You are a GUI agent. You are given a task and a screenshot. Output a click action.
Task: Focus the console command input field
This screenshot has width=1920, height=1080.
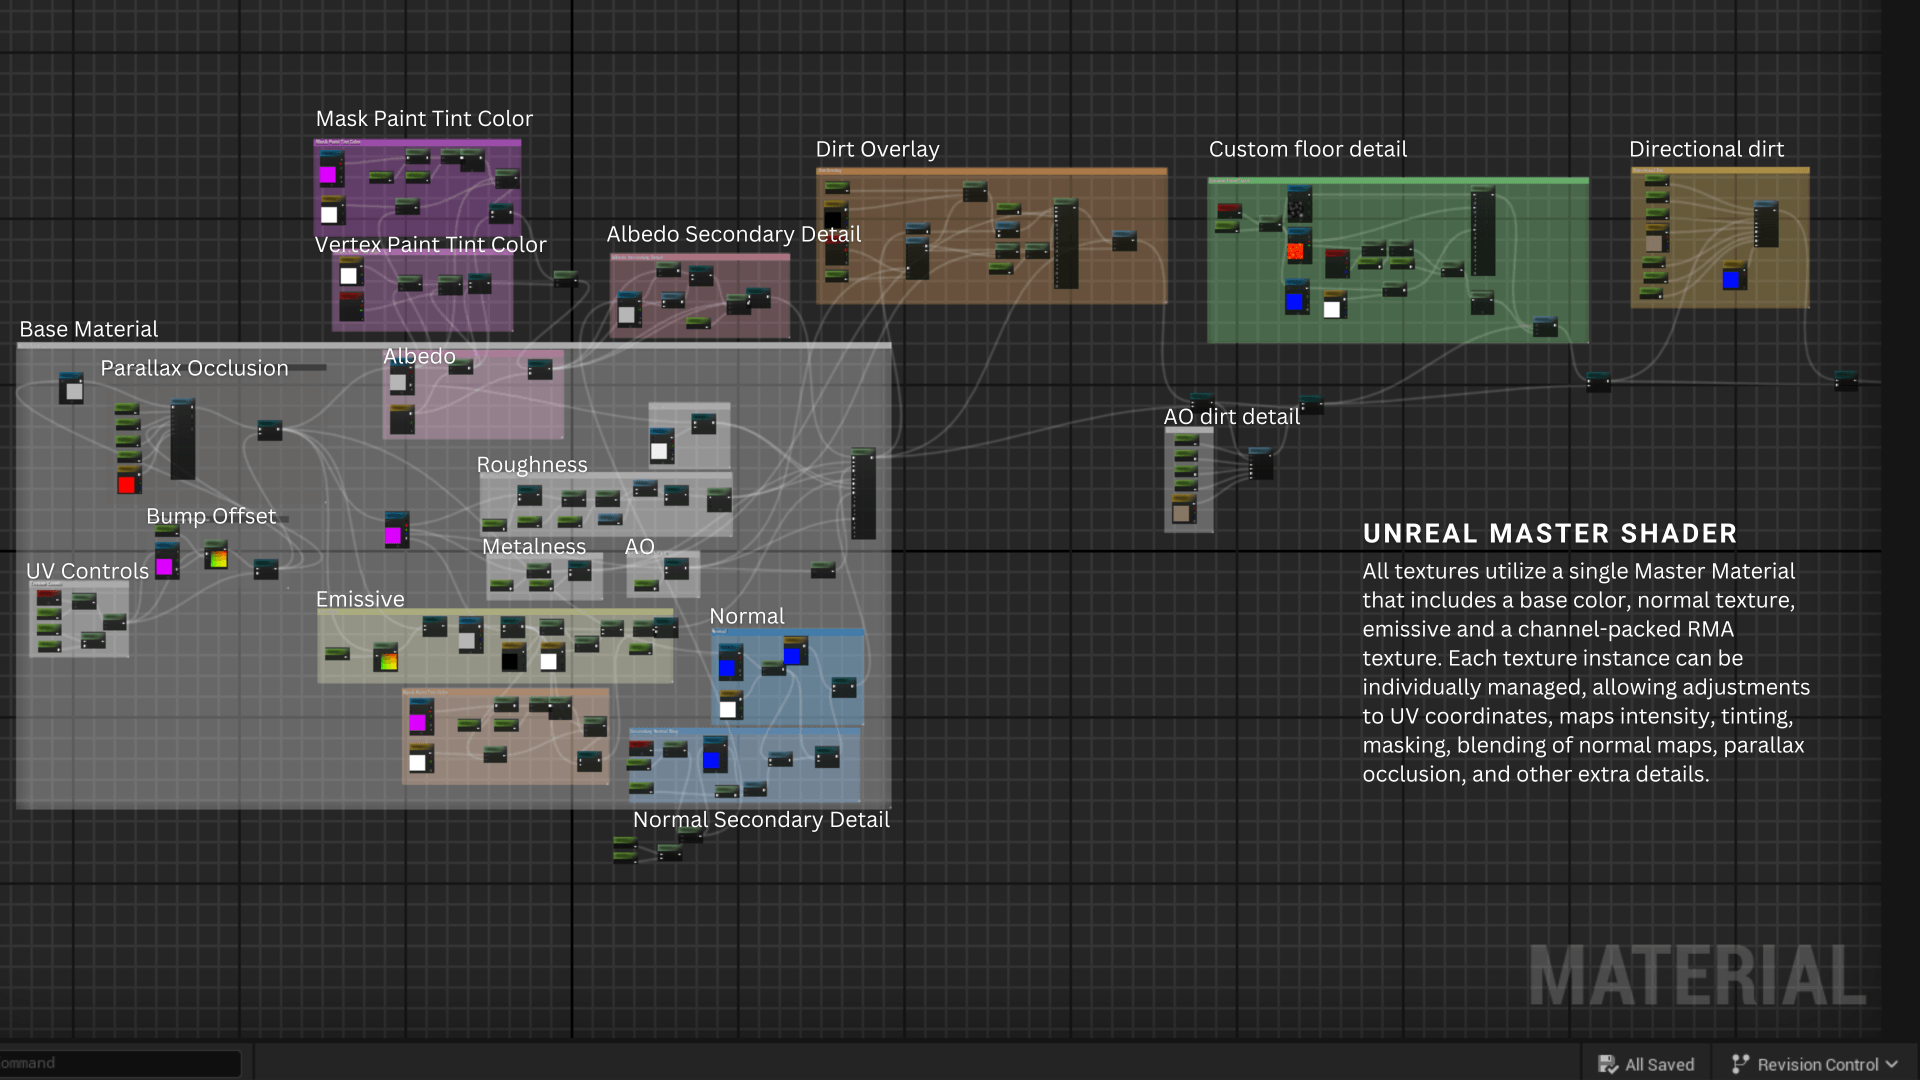pyautogui.click(x=120, y=1063)
